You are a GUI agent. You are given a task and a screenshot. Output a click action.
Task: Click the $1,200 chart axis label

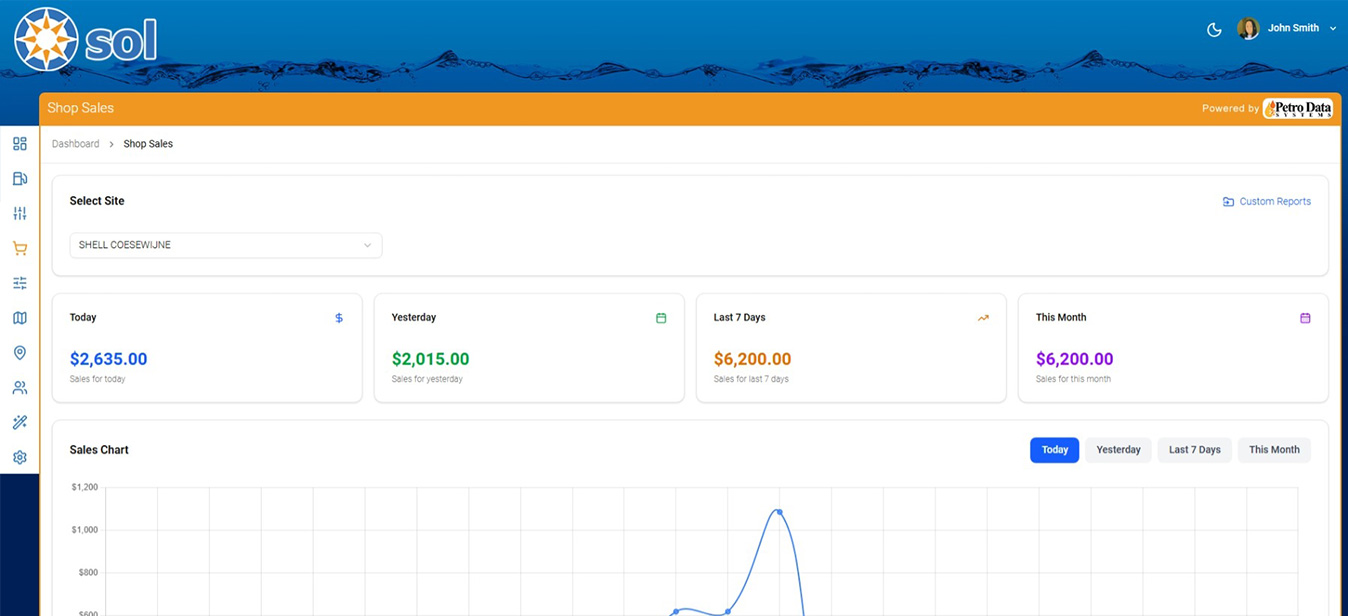pos(85,488)
